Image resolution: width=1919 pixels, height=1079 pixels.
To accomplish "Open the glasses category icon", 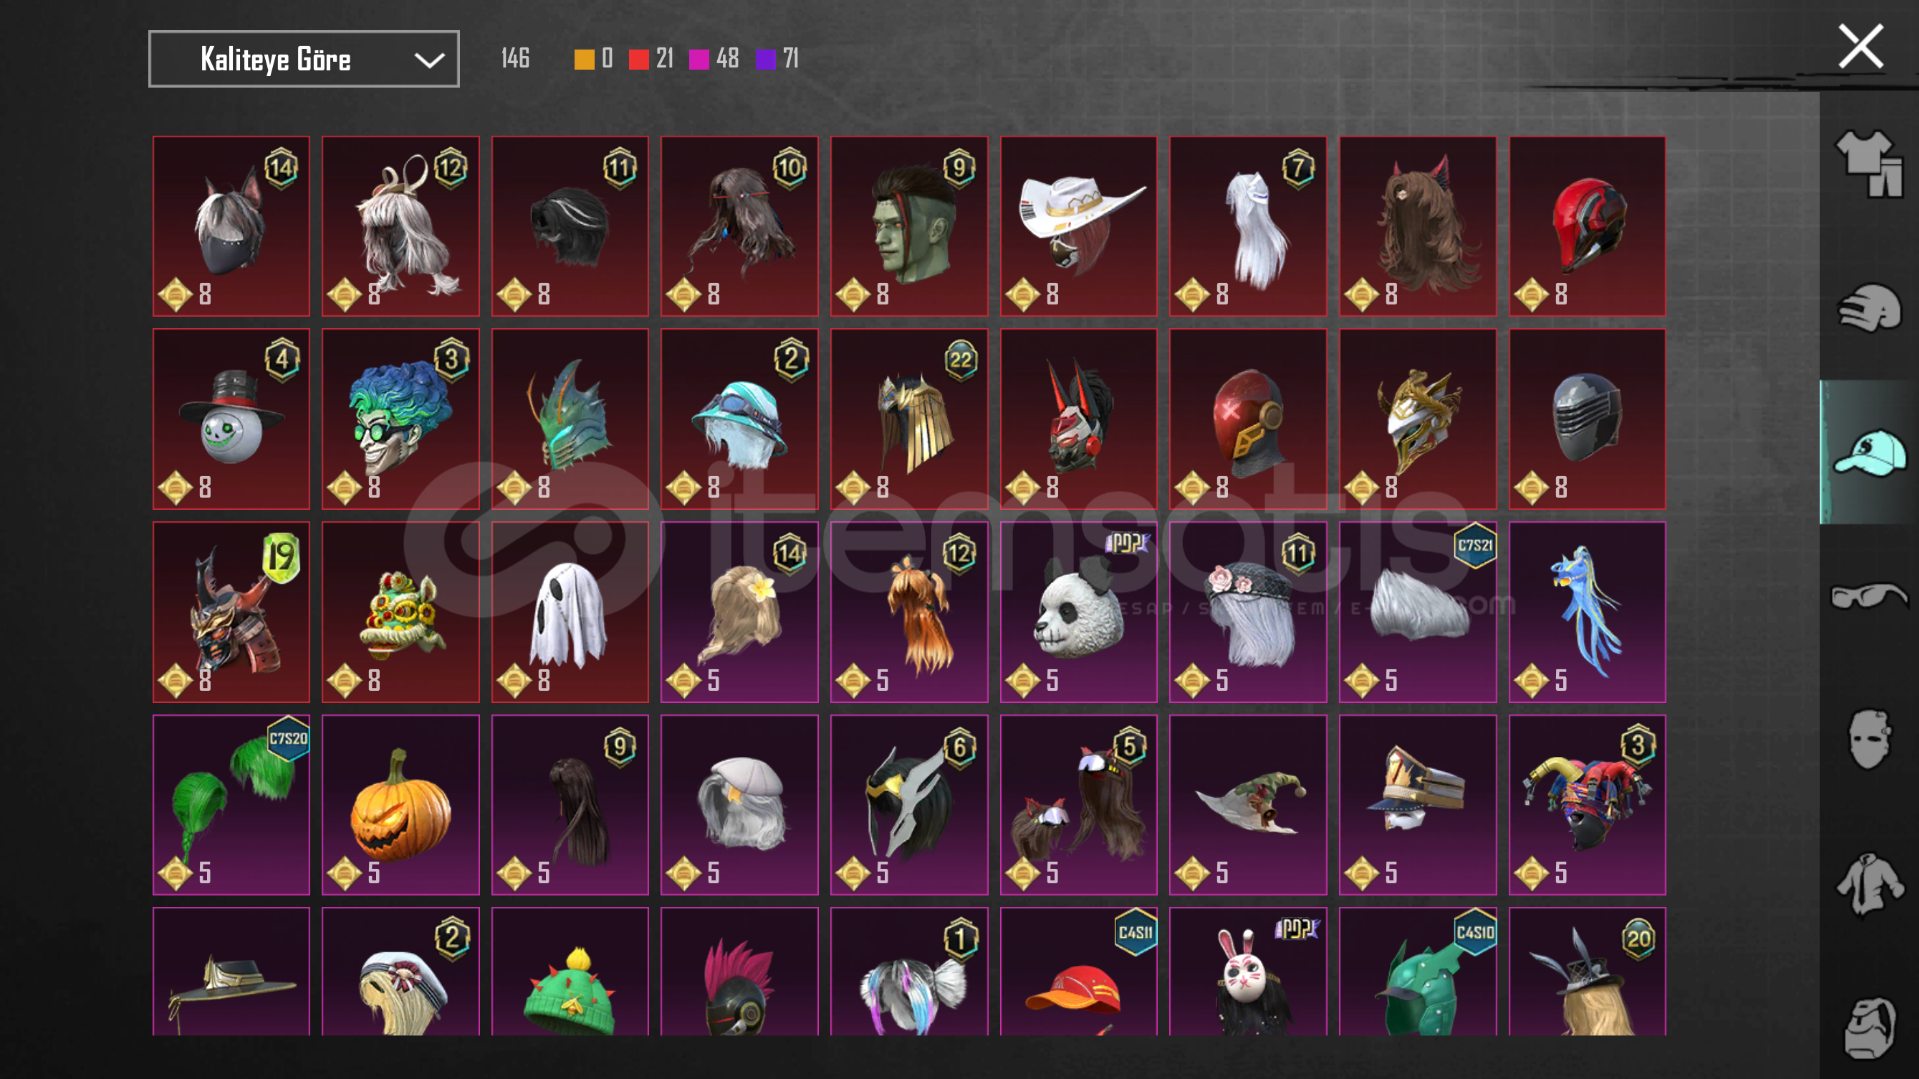I will [x=1868, y=597].
